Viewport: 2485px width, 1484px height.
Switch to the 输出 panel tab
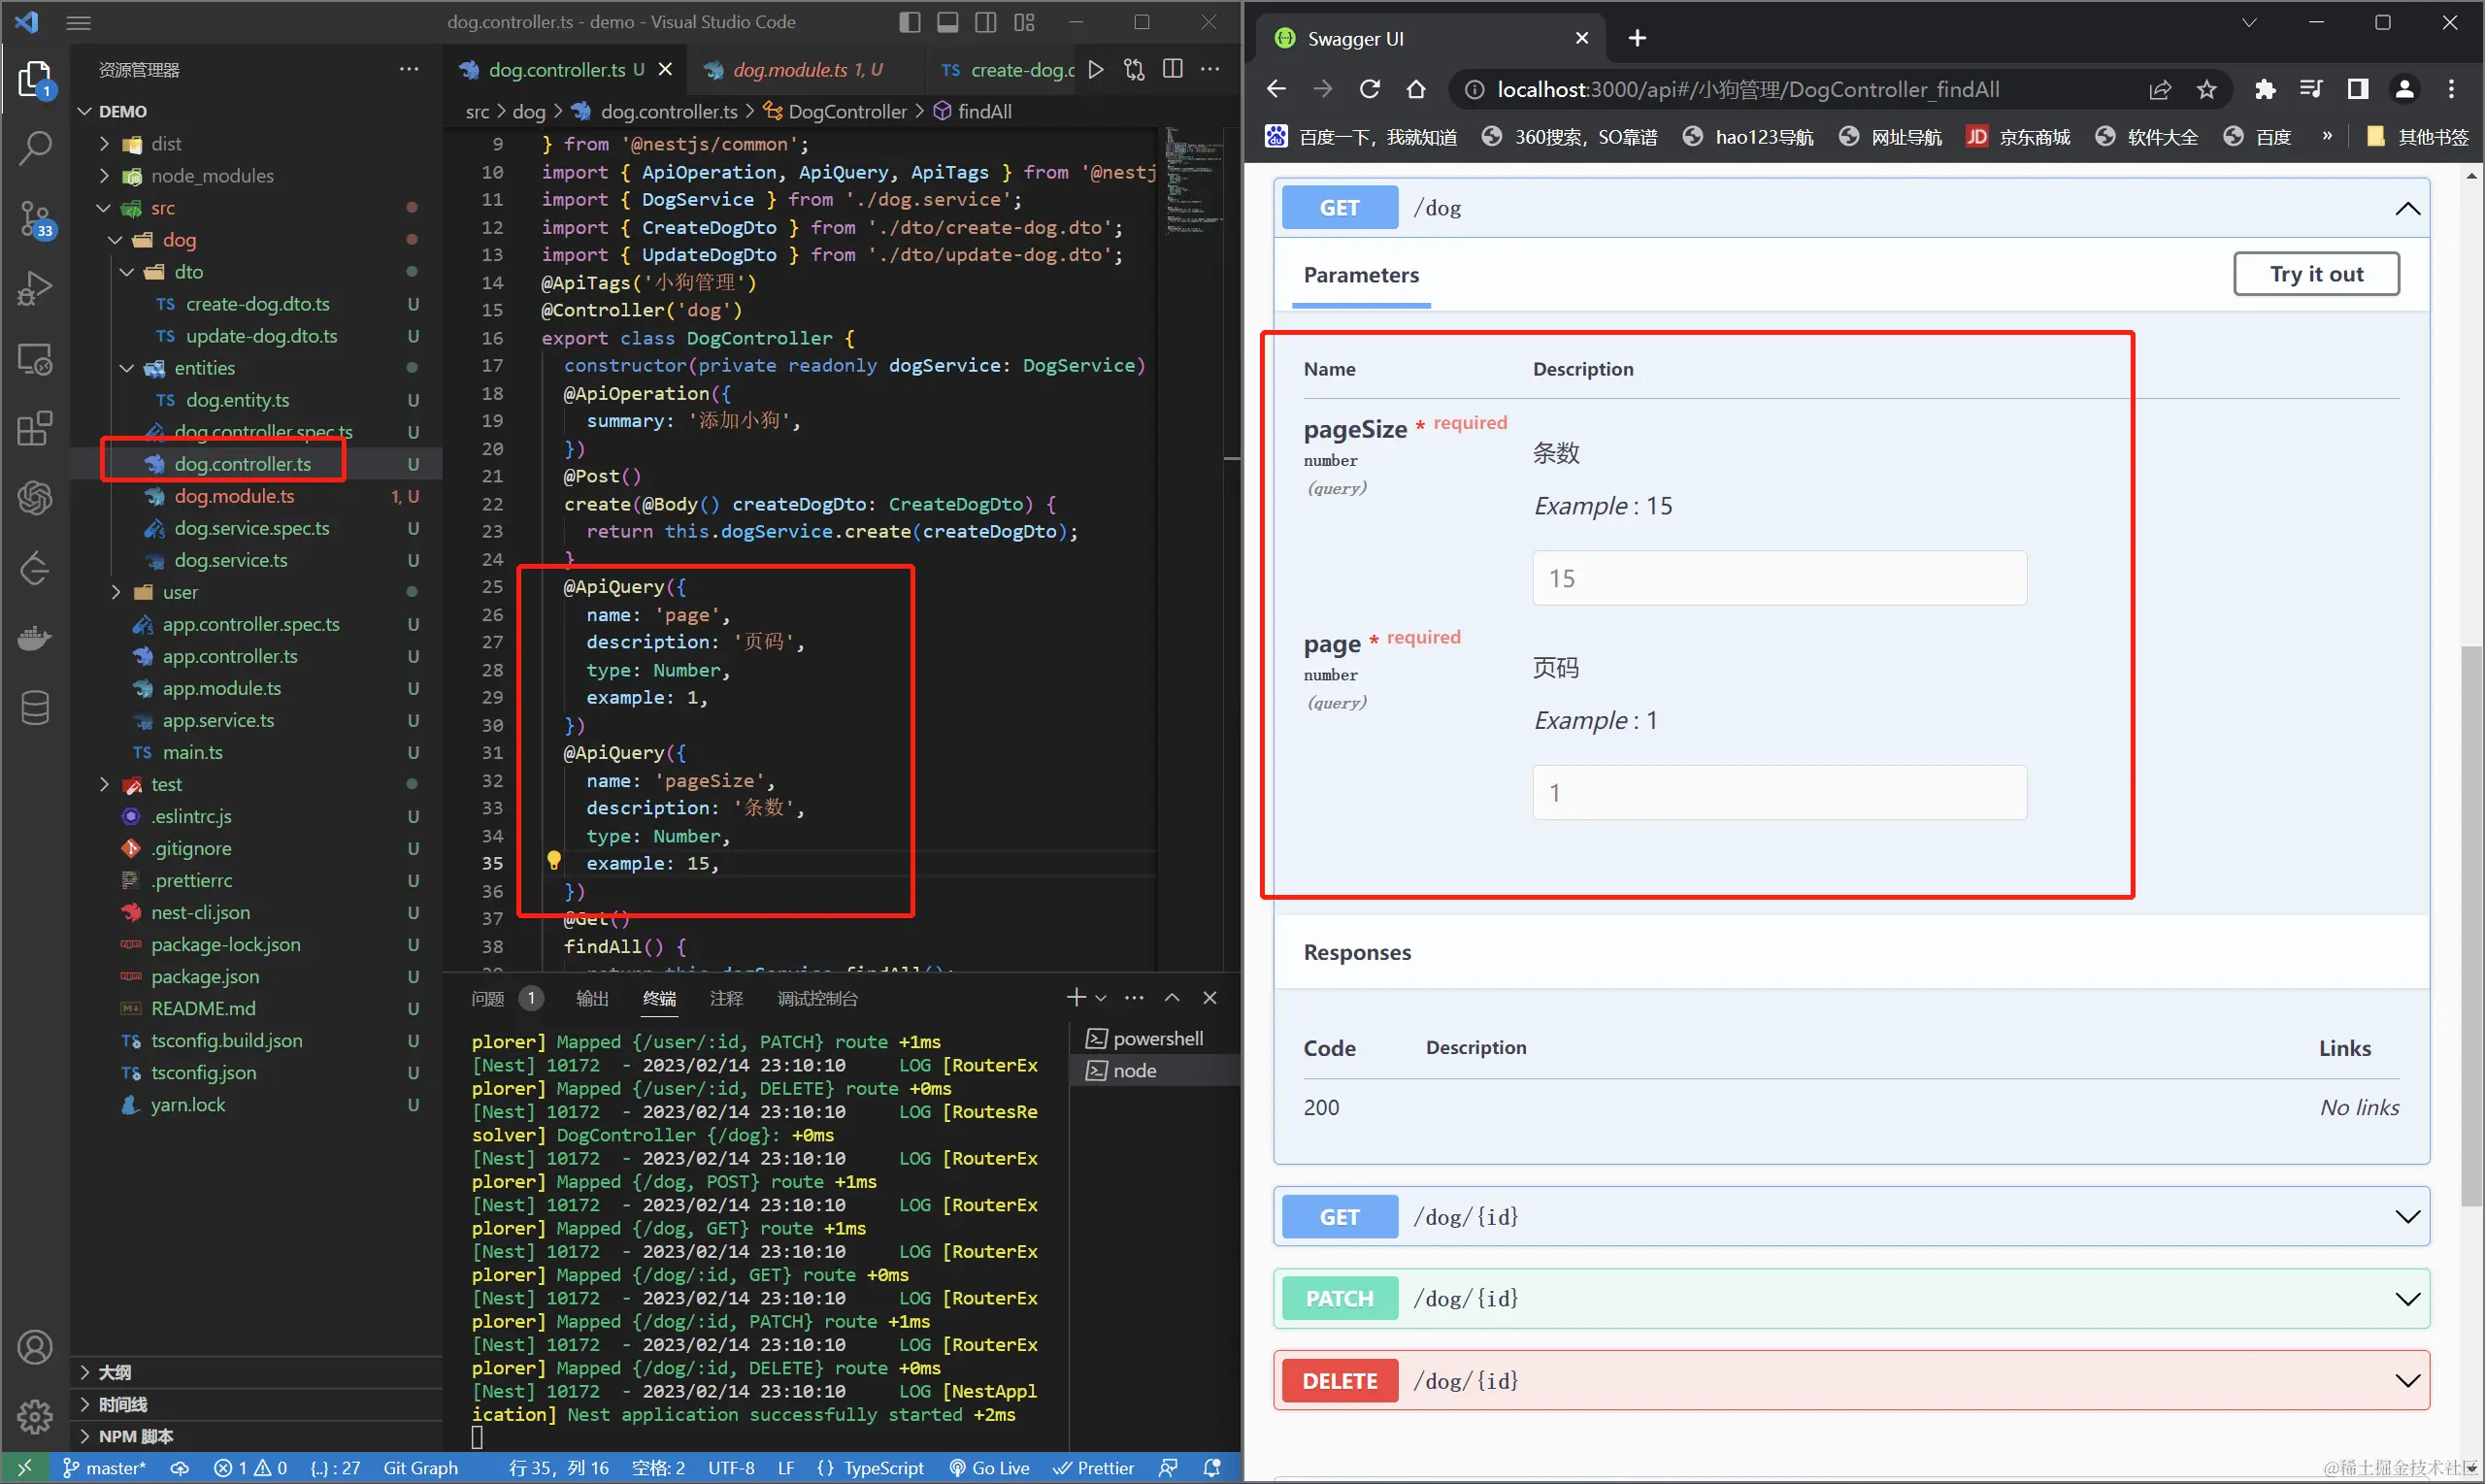592,998
